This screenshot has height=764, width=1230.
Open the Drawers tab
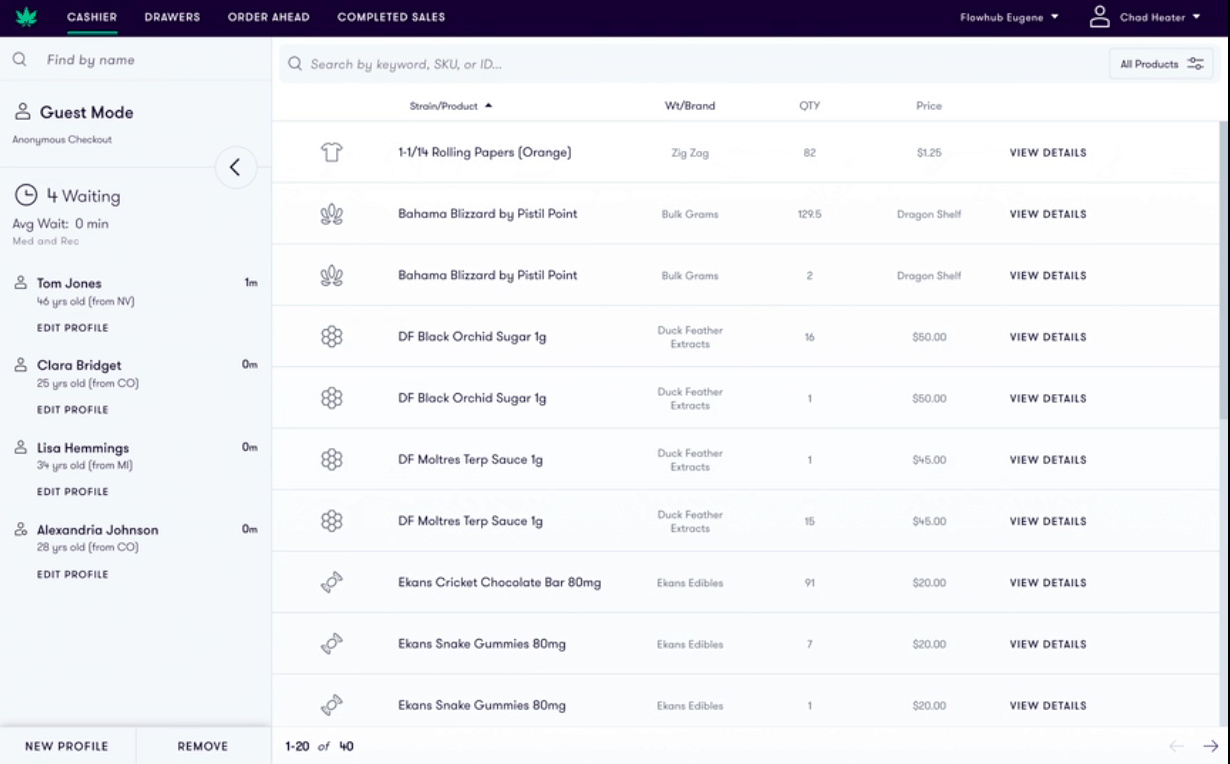pyautogui.click(x=172, y=17)
